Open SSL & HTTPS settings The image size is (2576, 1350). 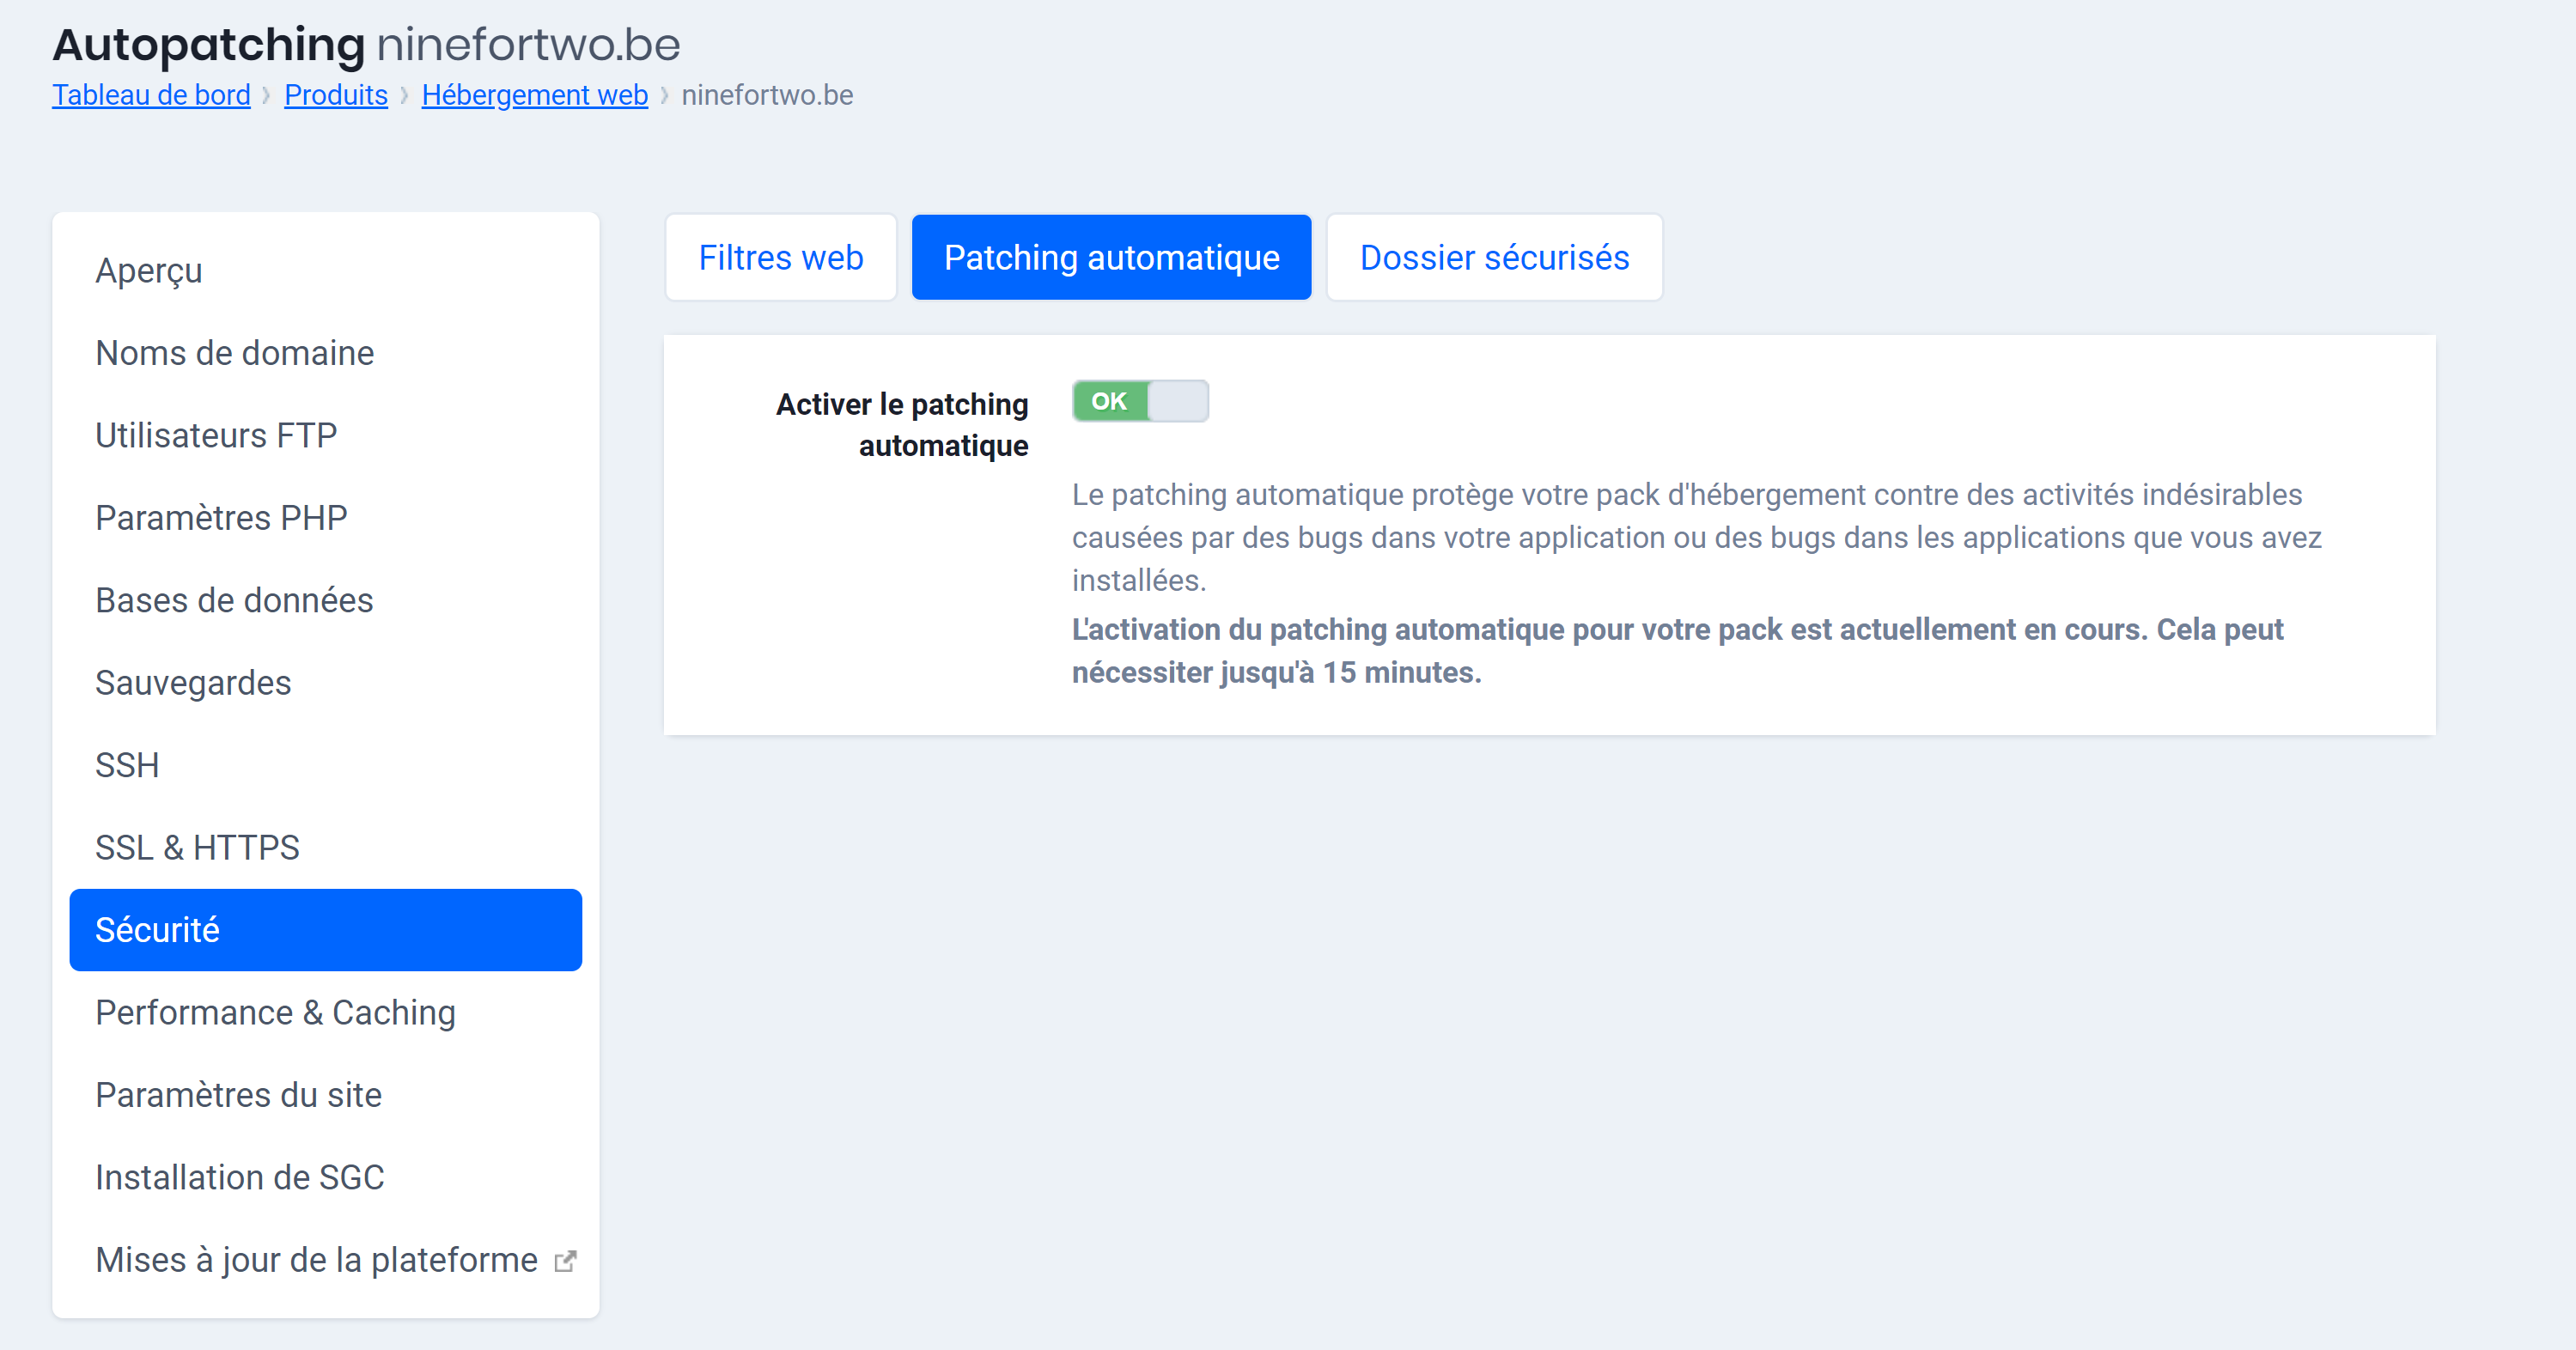coord(197,847)
